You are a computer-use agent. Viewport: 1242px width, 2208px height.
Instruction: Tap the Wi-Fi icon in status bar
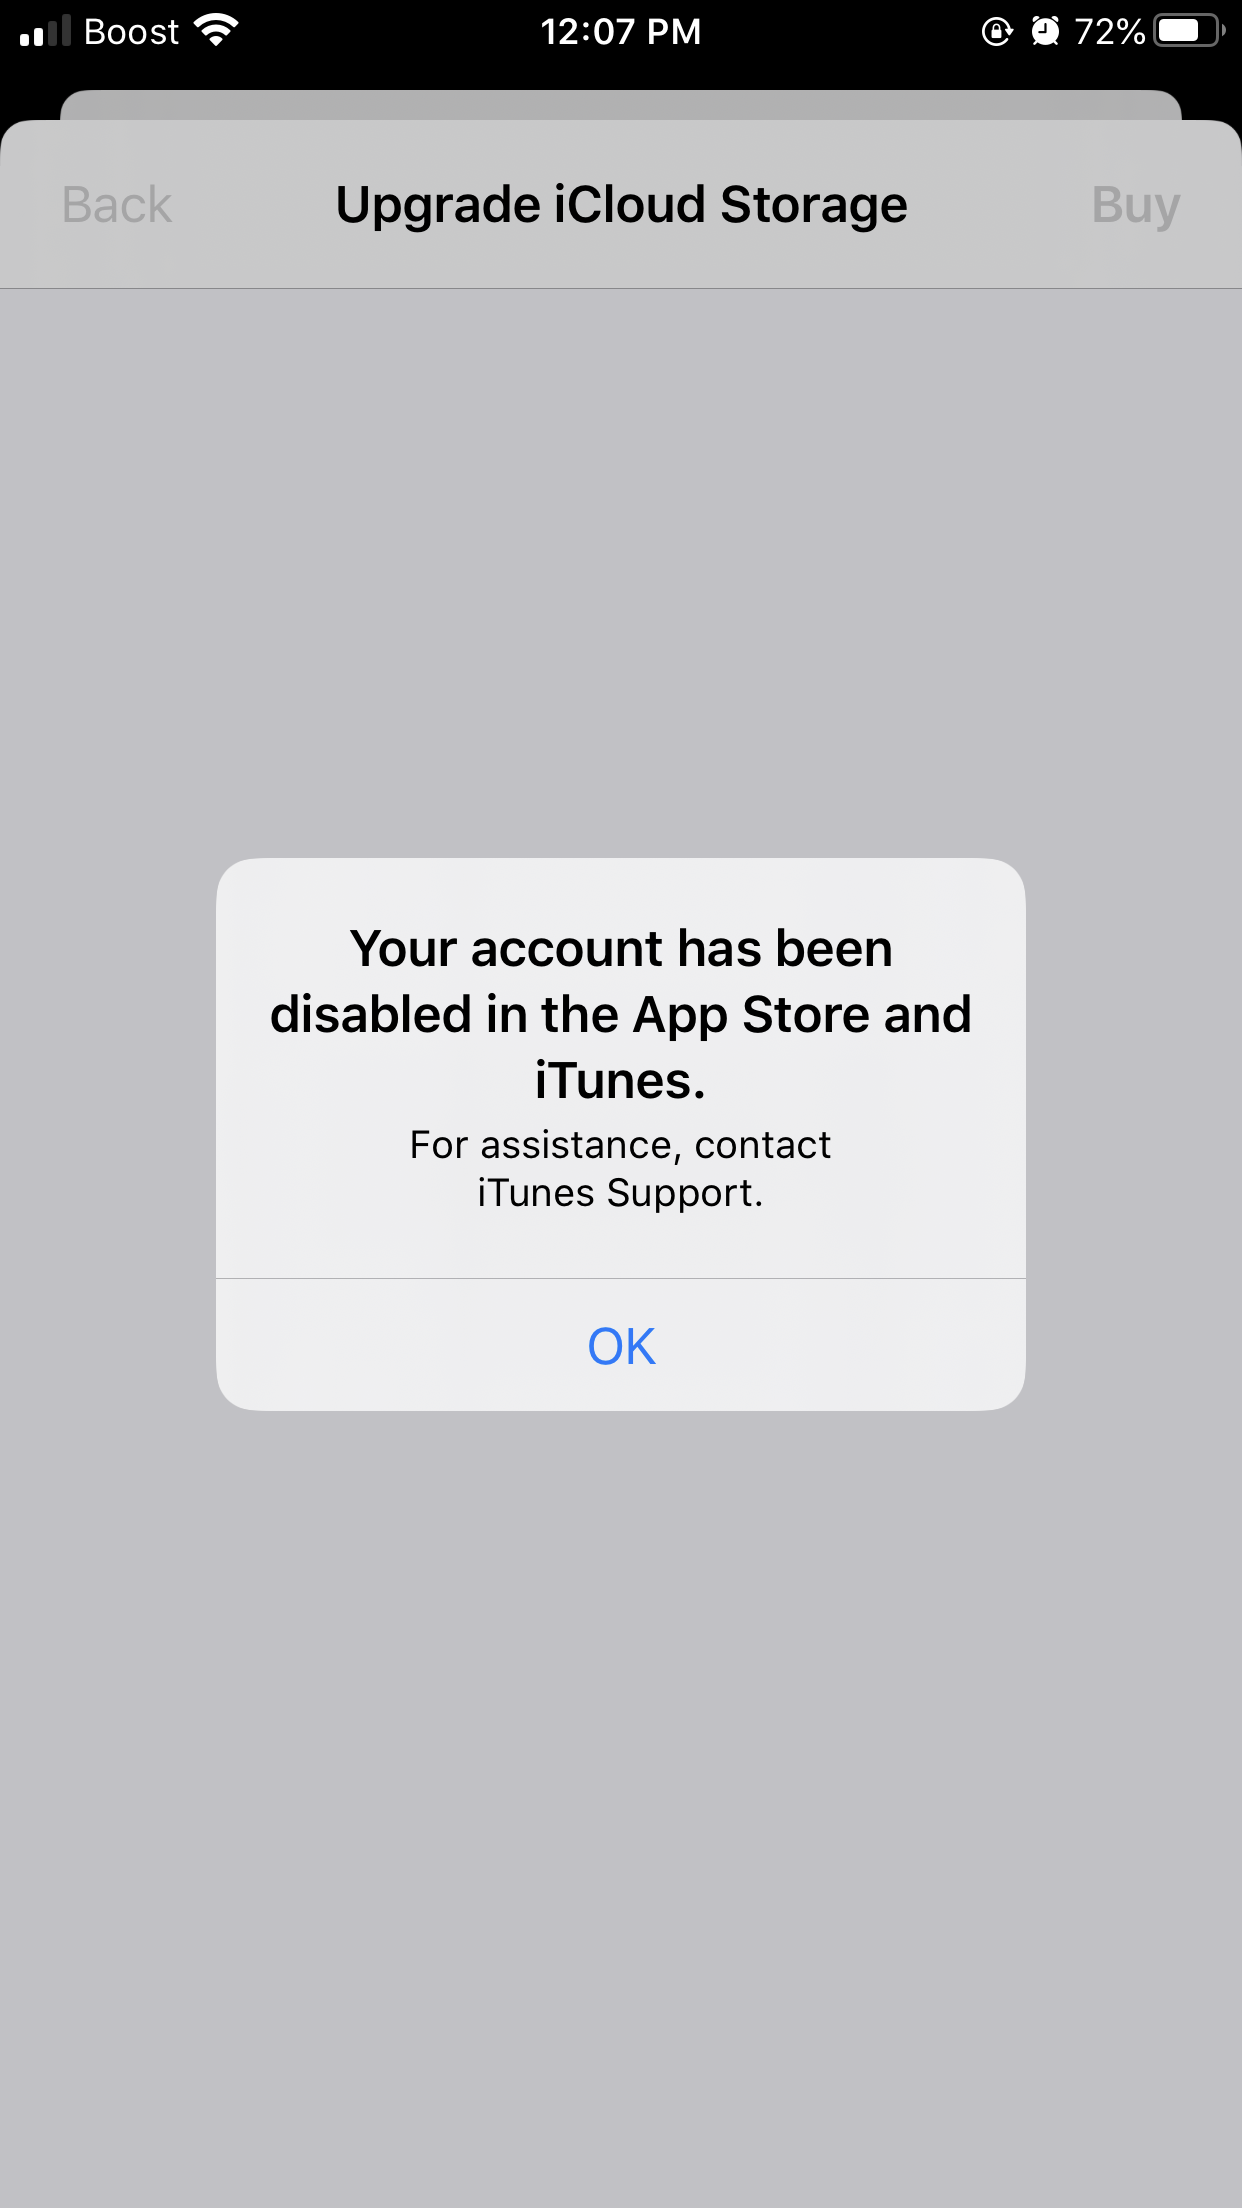(216, 31)
